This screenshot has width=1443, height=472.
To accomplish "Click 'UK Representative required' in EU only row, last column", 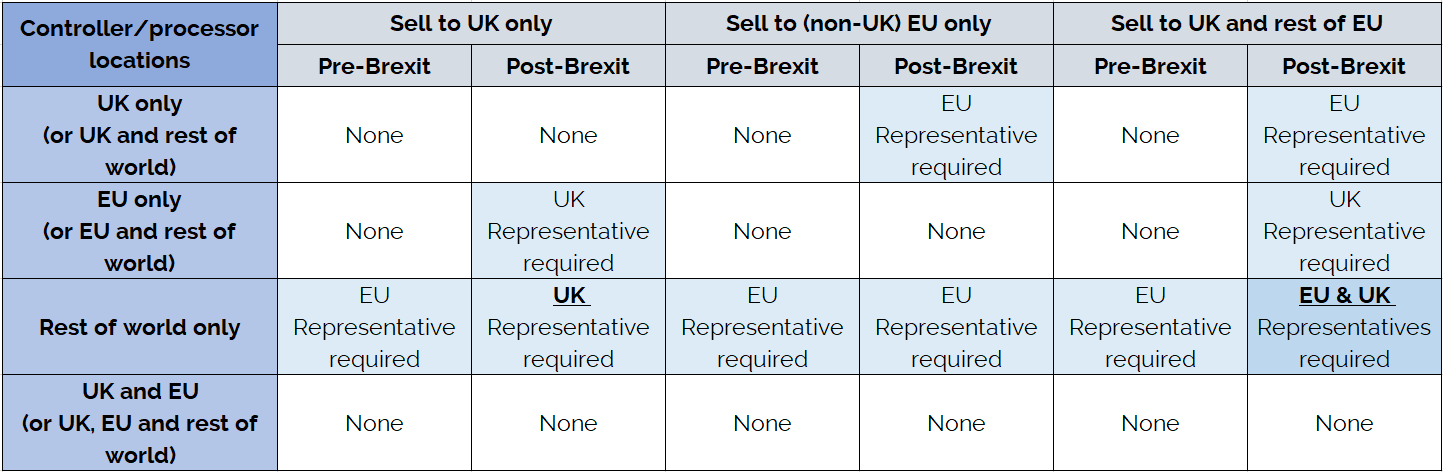I will point(1344,231).
